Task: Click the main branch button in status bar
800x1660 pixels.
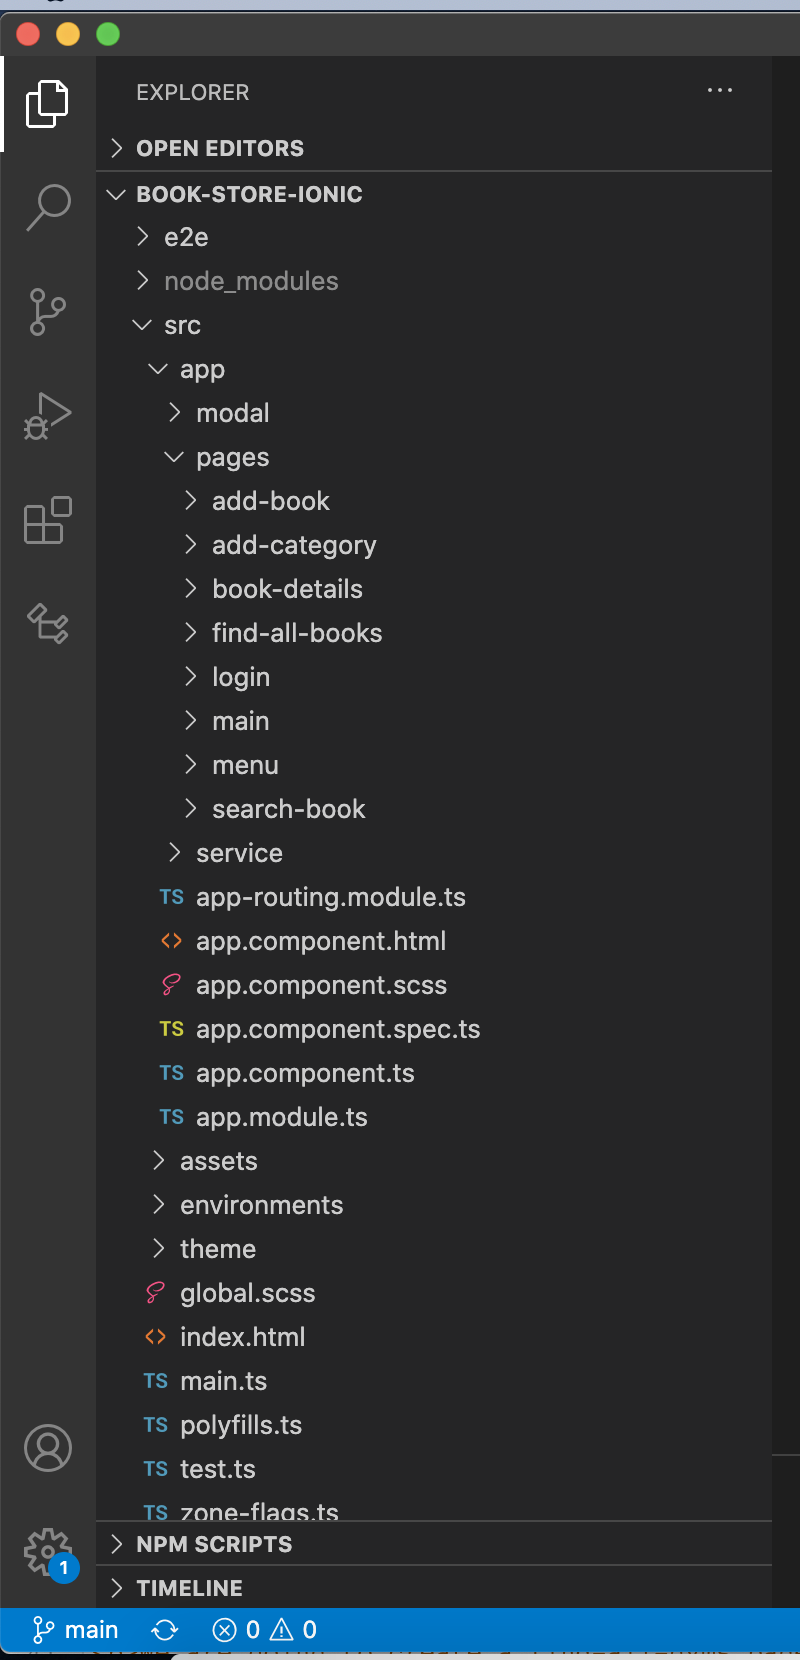Action: (x=76, y=1631)
